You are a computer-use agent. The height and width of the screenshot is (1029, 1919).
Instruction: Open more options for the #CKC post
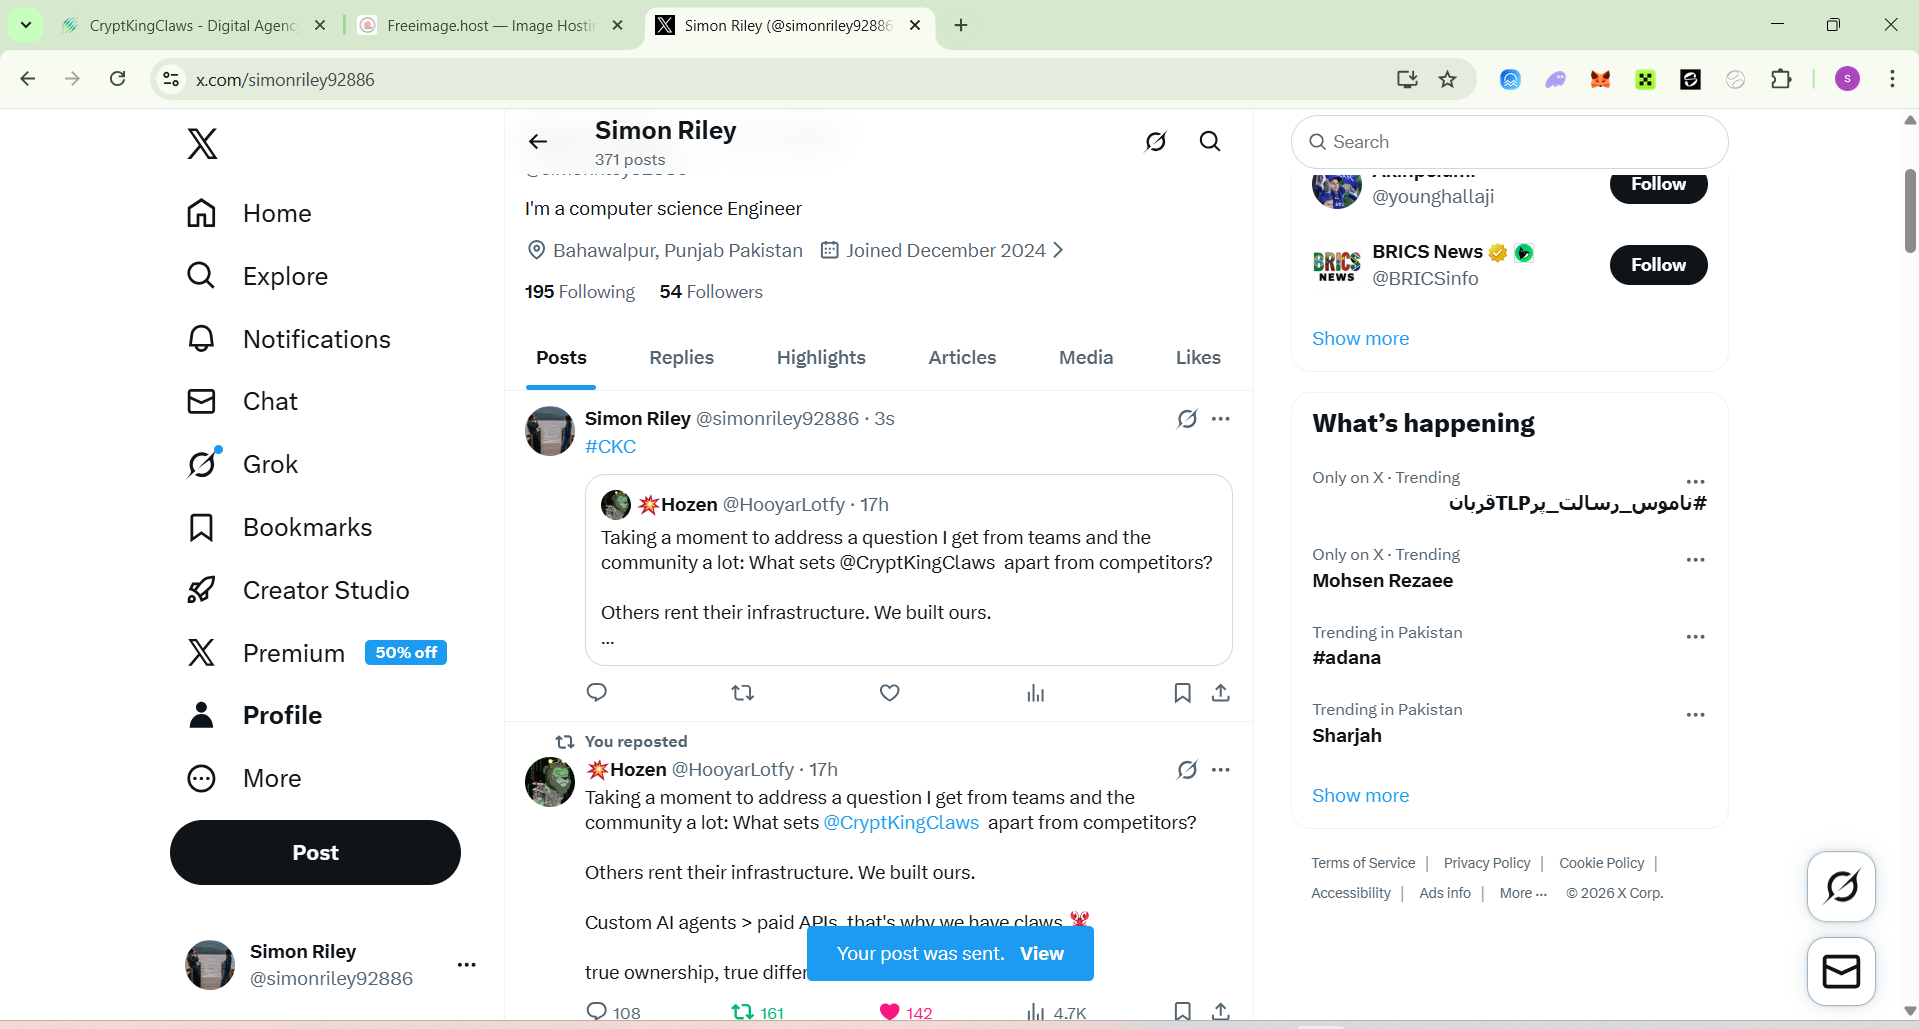(x=1220, y=419)
